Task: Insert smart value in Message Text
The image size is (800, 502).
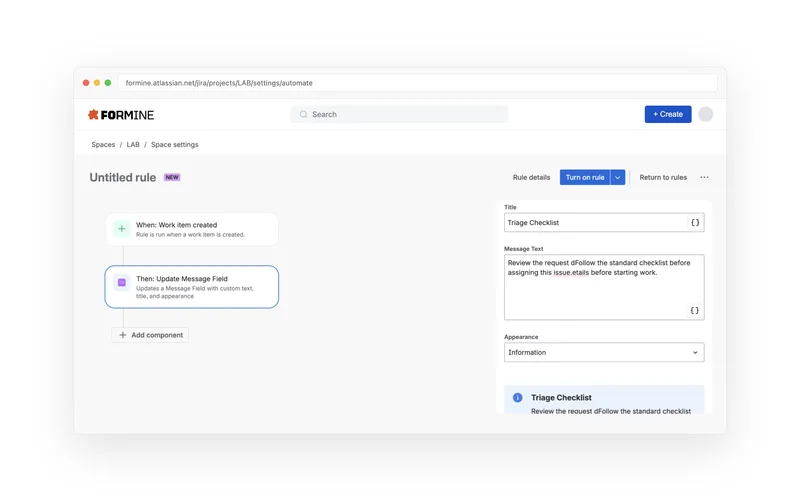Action: click(x=694, y=310)
